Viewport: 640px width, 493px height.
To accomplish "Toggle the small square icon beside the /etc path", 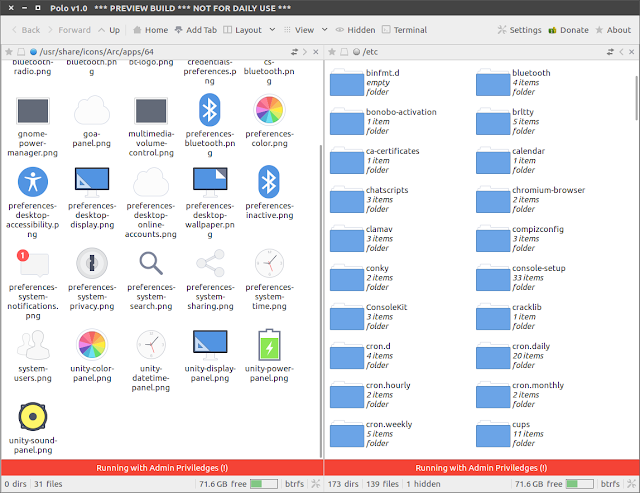I will 344,52.
